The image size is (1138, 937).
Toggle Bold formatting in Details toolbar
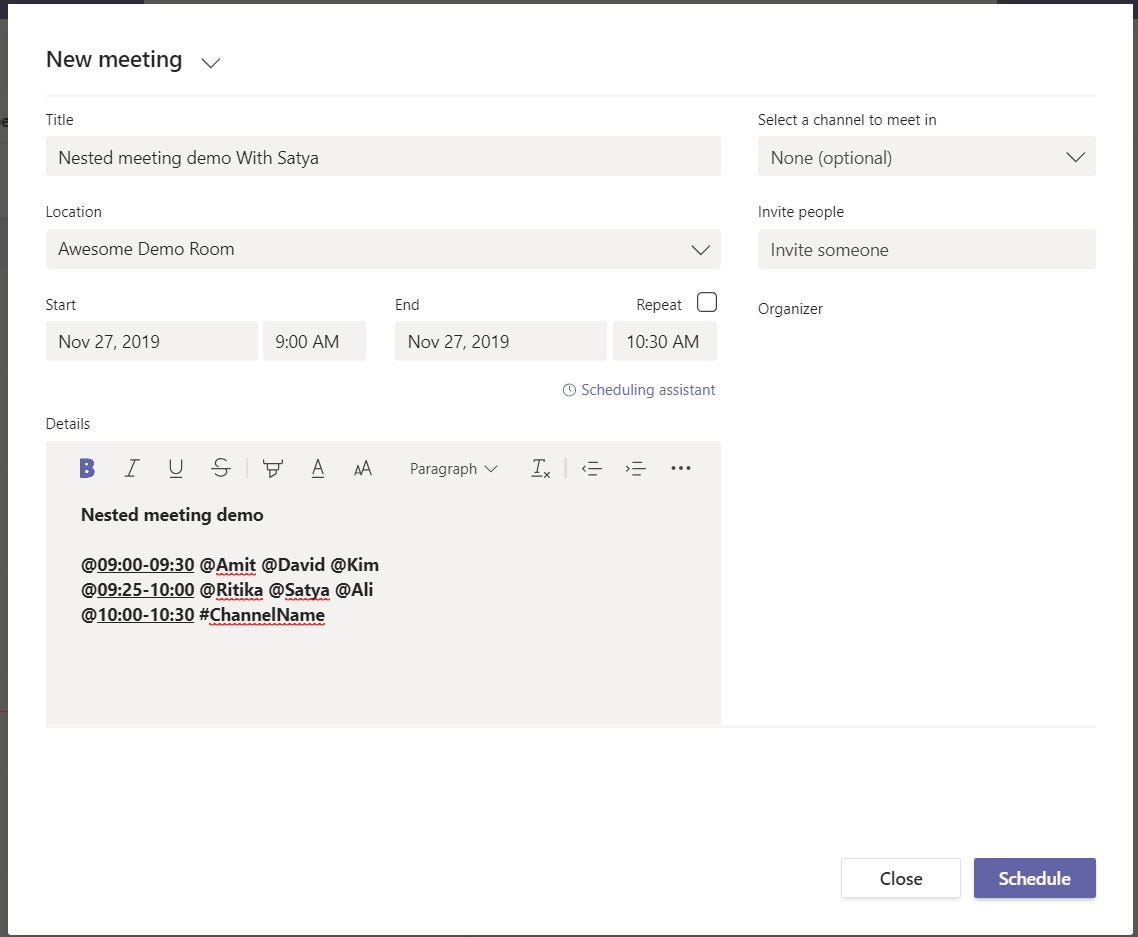point(87,468)
